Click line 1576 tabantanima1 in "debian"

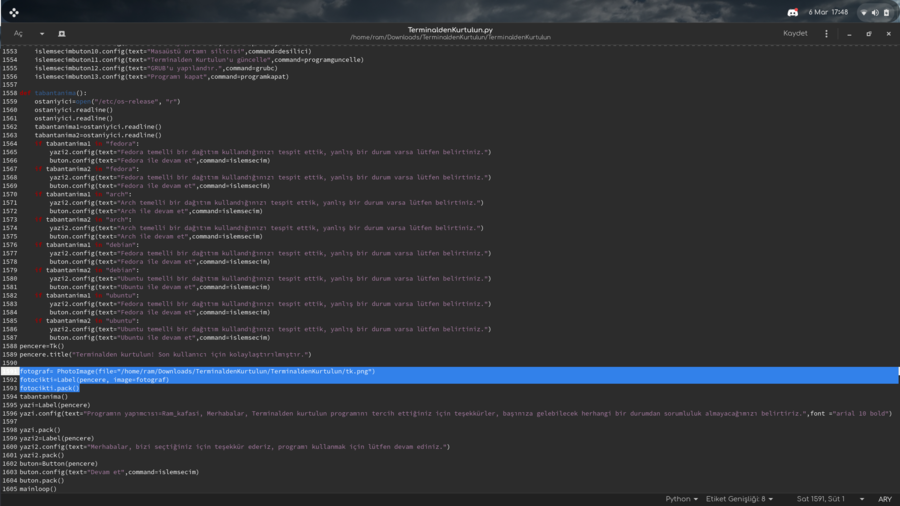click(87, 245)
